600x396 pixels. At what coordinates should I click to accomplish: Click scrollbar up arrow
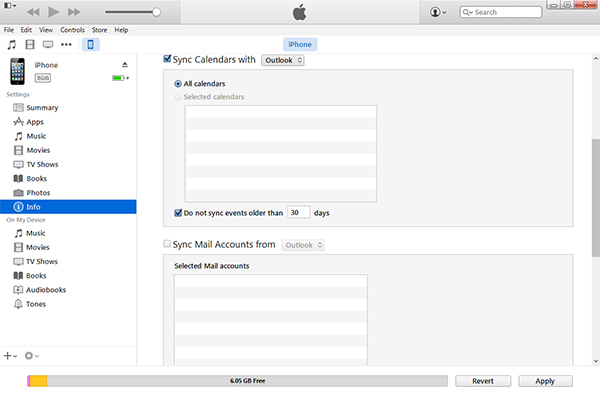pyautogui.click(x=595, y=59)
